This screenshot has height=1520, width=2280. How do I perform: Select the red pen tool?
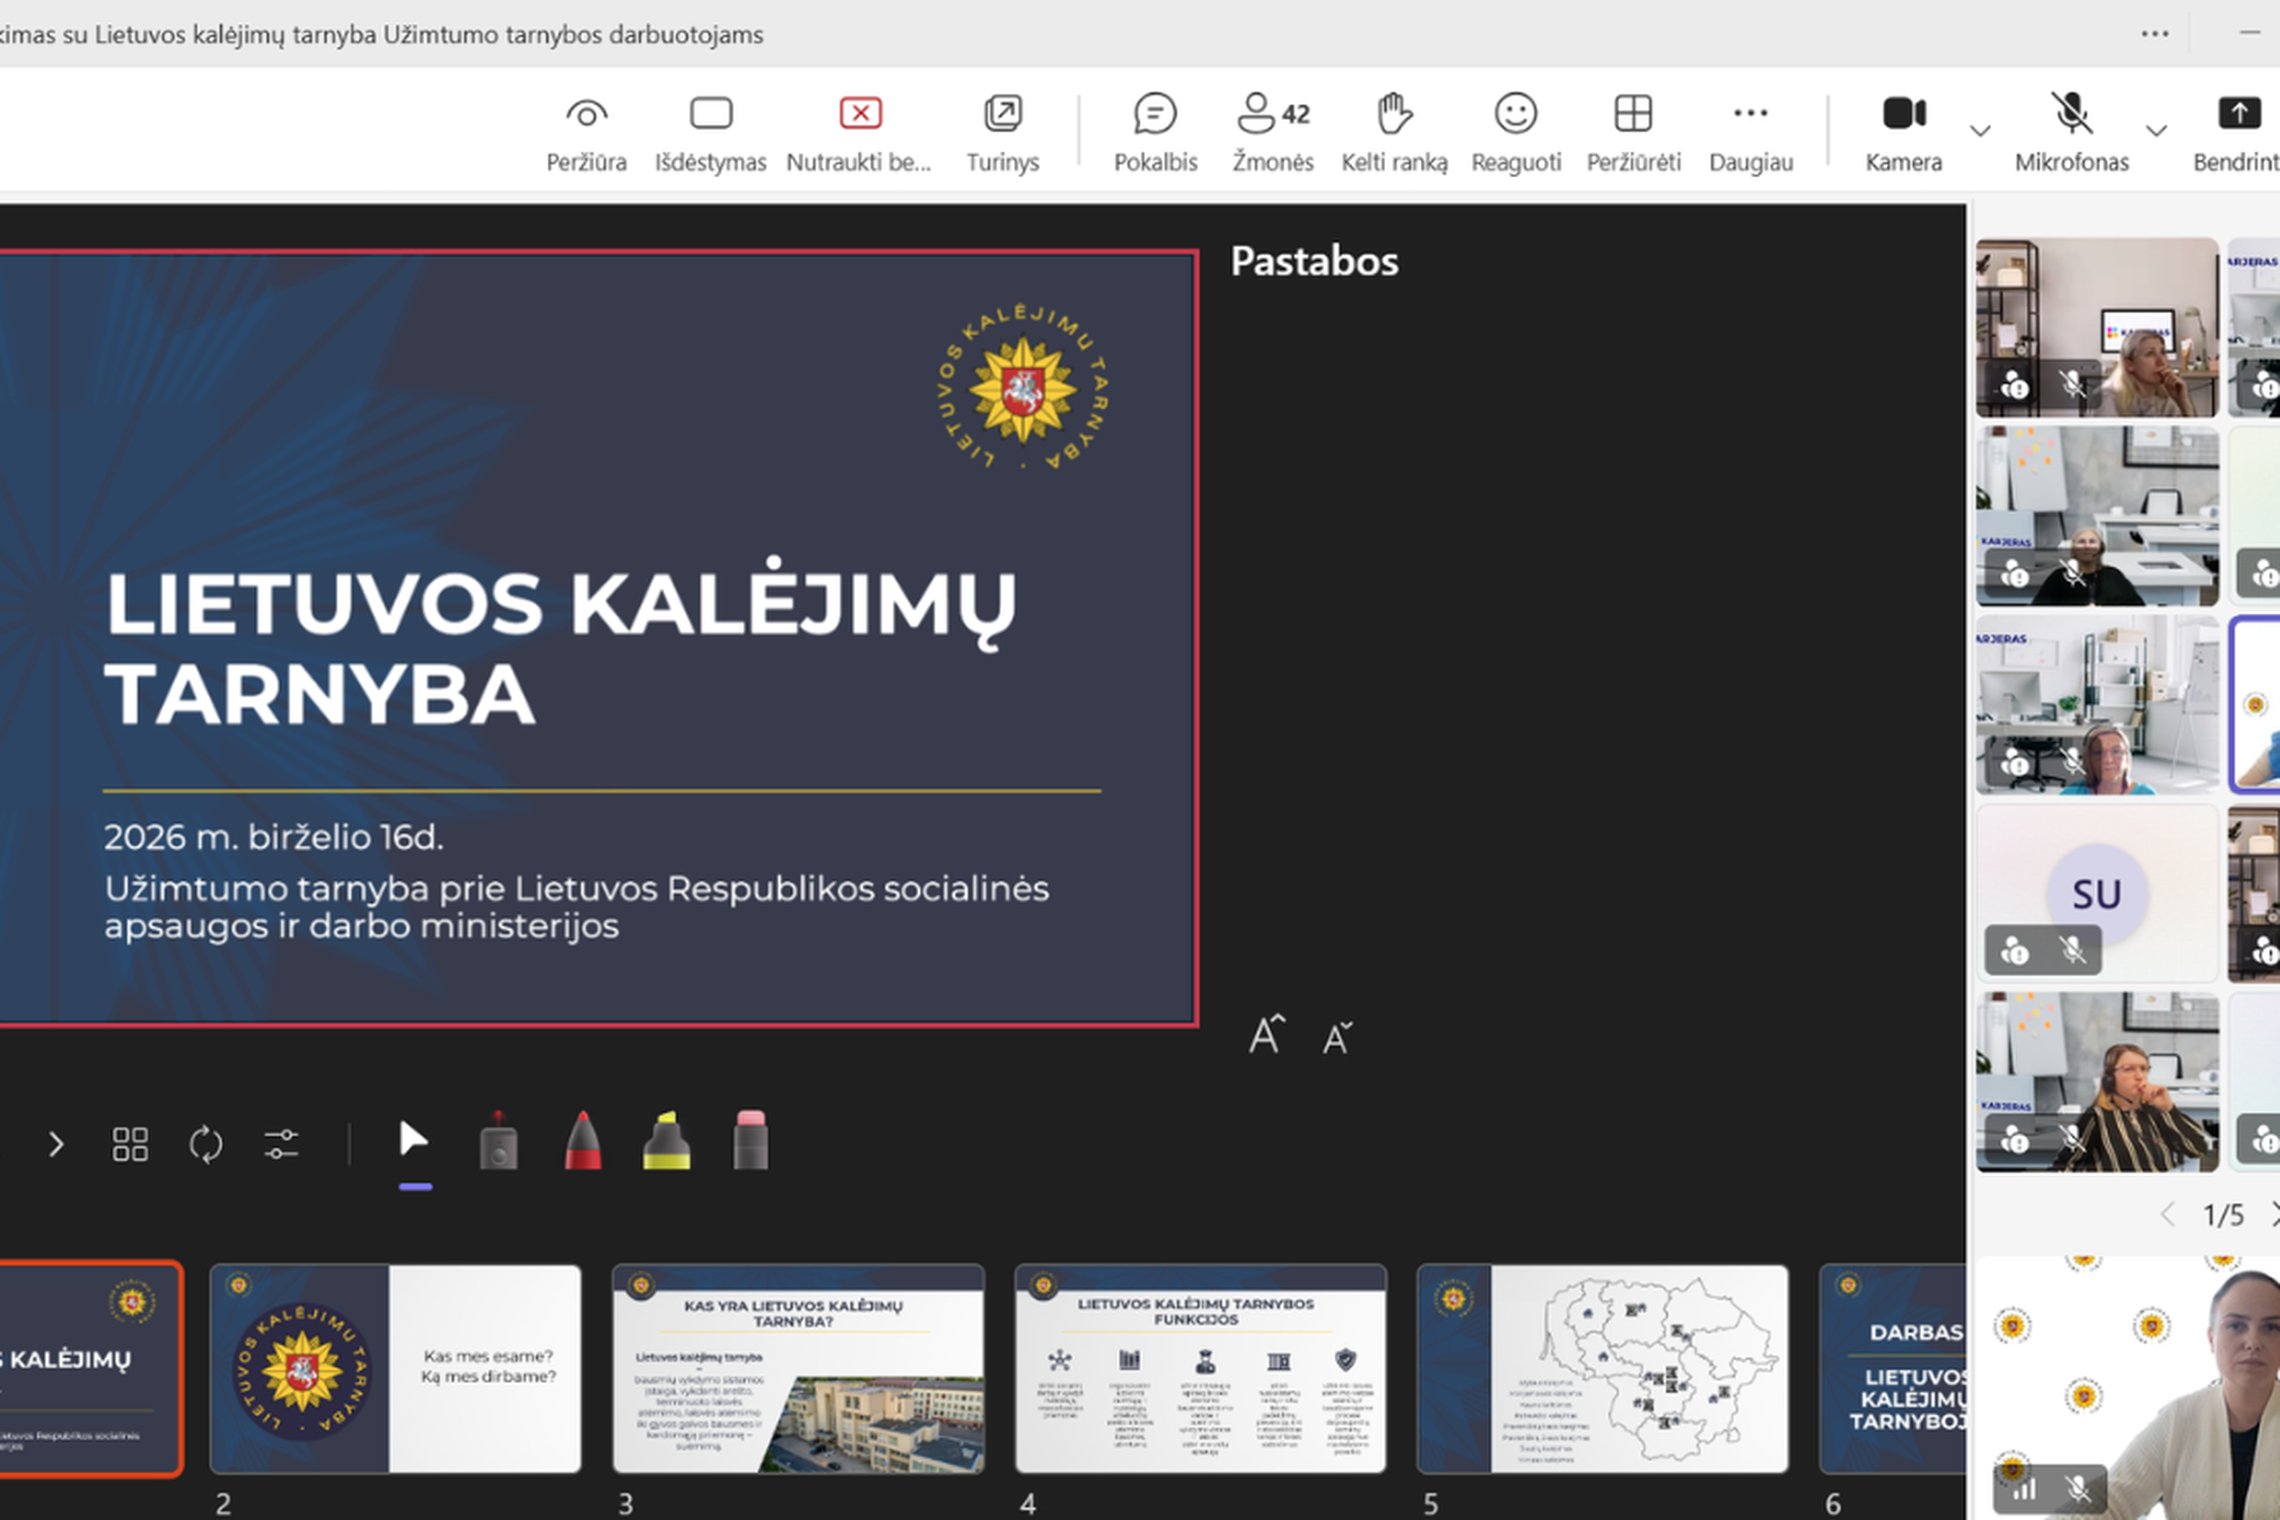point(583,1140)
